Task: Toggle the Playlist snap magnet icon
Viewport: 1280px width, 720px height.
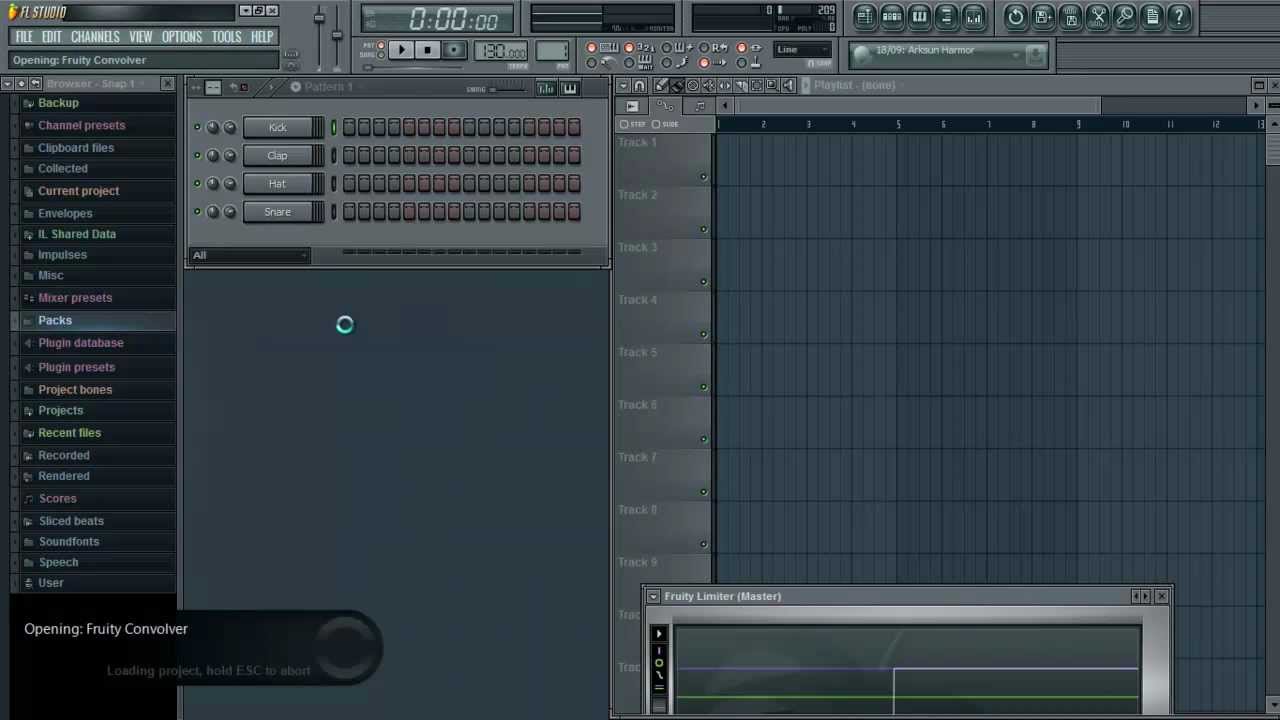Action: click(x=639, y=85)
